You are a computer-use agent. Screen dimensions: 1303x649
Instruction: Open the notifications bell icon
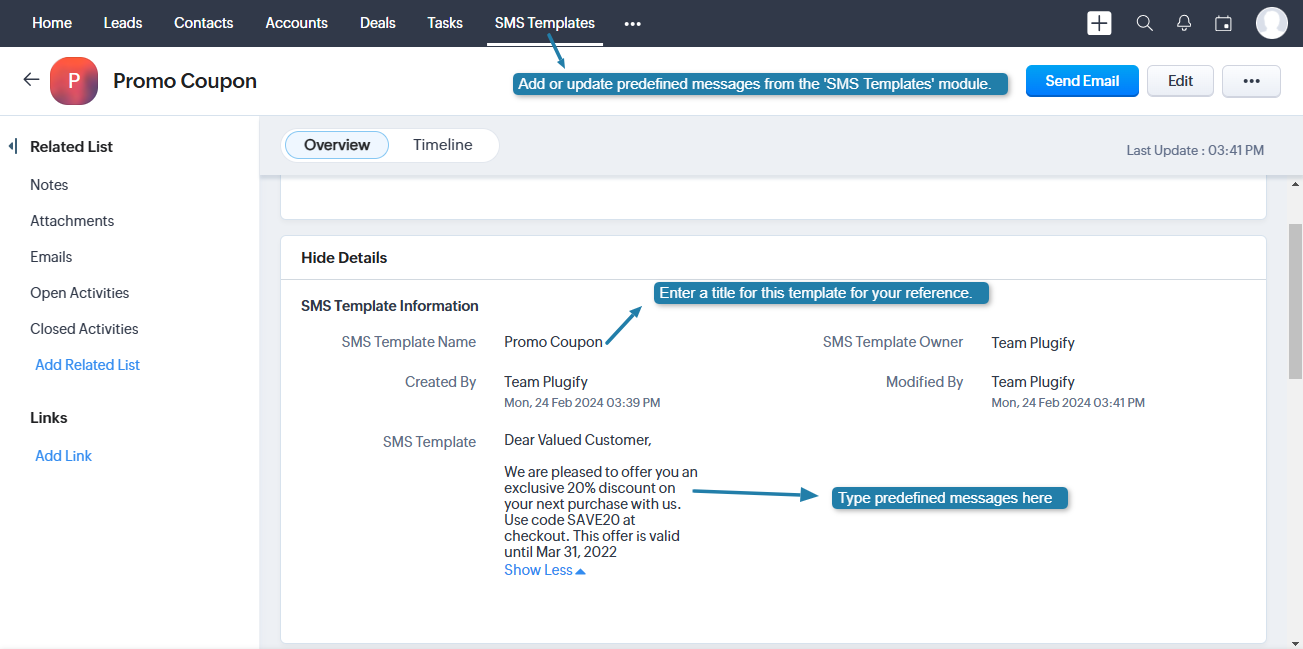(x=1184, y=23)
